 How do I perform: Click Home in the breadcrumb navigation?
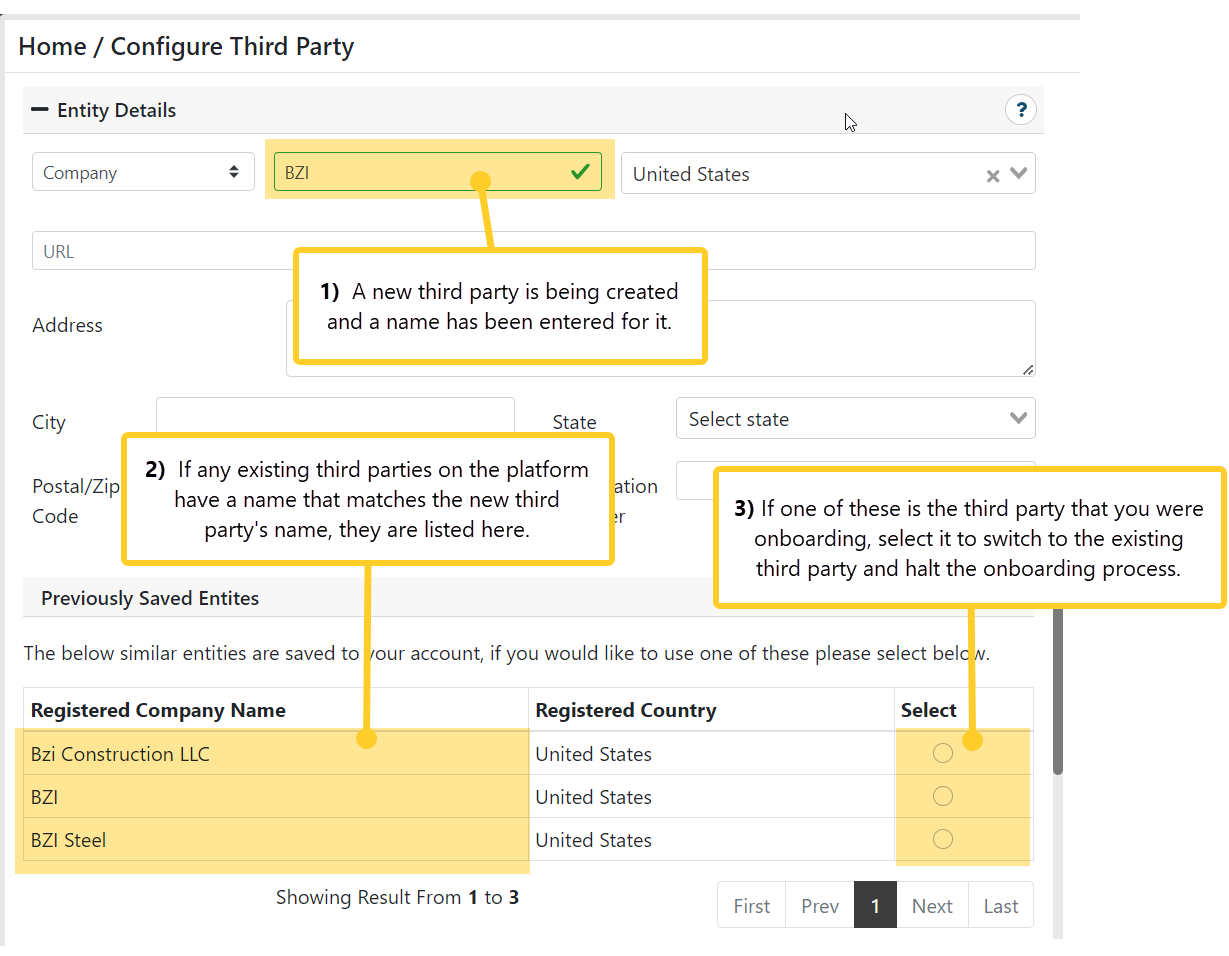[x=52, y=46]
